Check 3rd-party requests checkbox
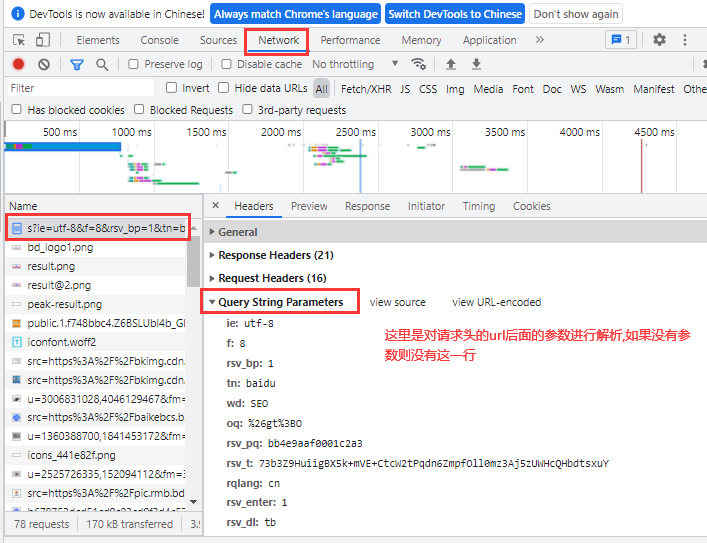Screen dimensions: 707x543 pos(247,109)
